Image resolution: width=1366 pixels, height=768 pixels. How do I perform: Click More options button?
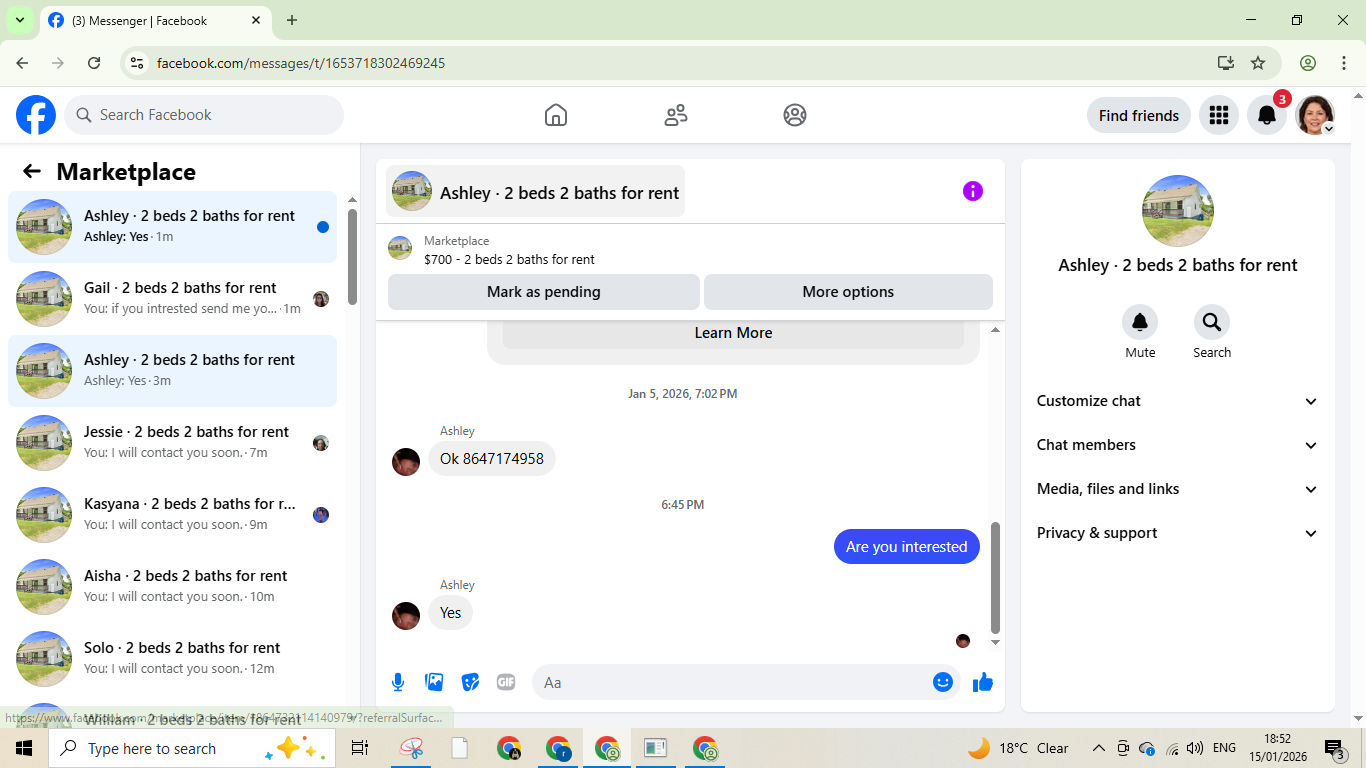848,292
